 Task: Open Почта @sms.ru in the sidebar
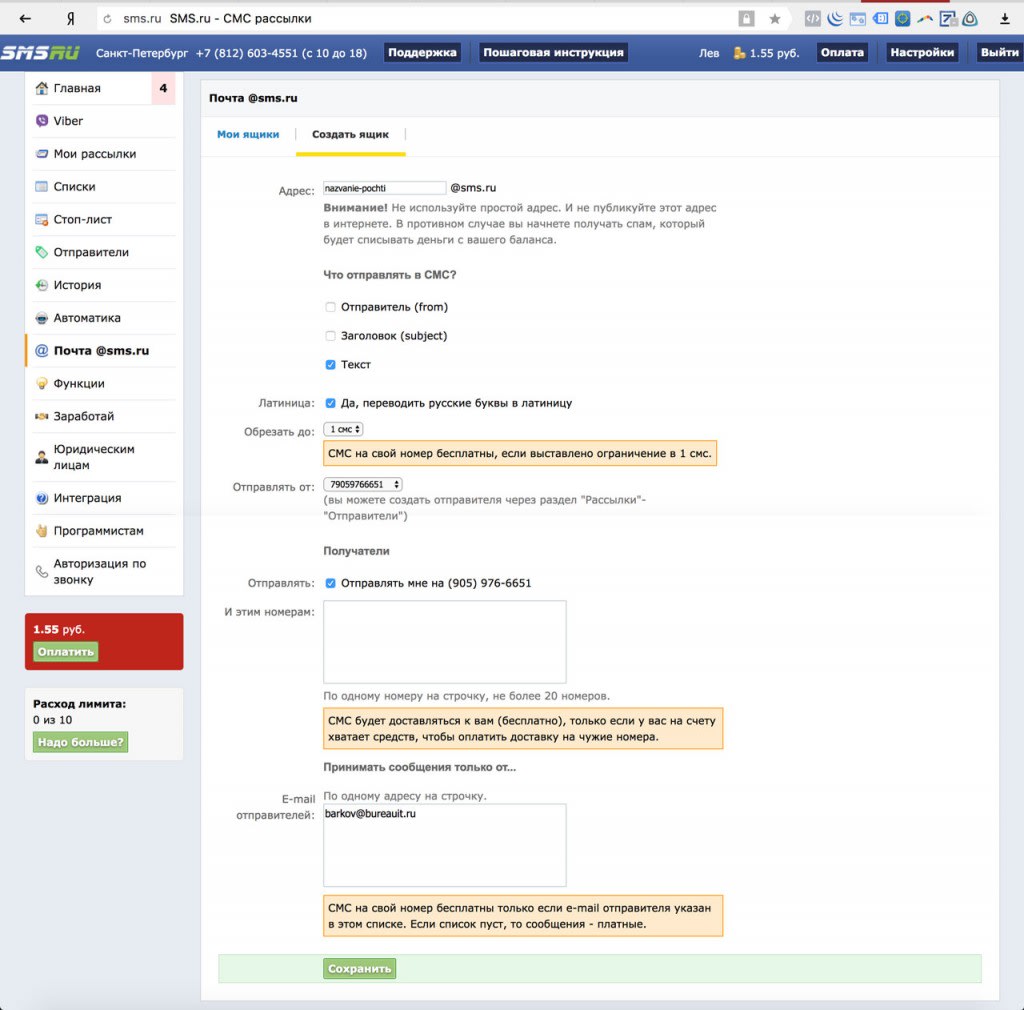click(x=104, y=351)
